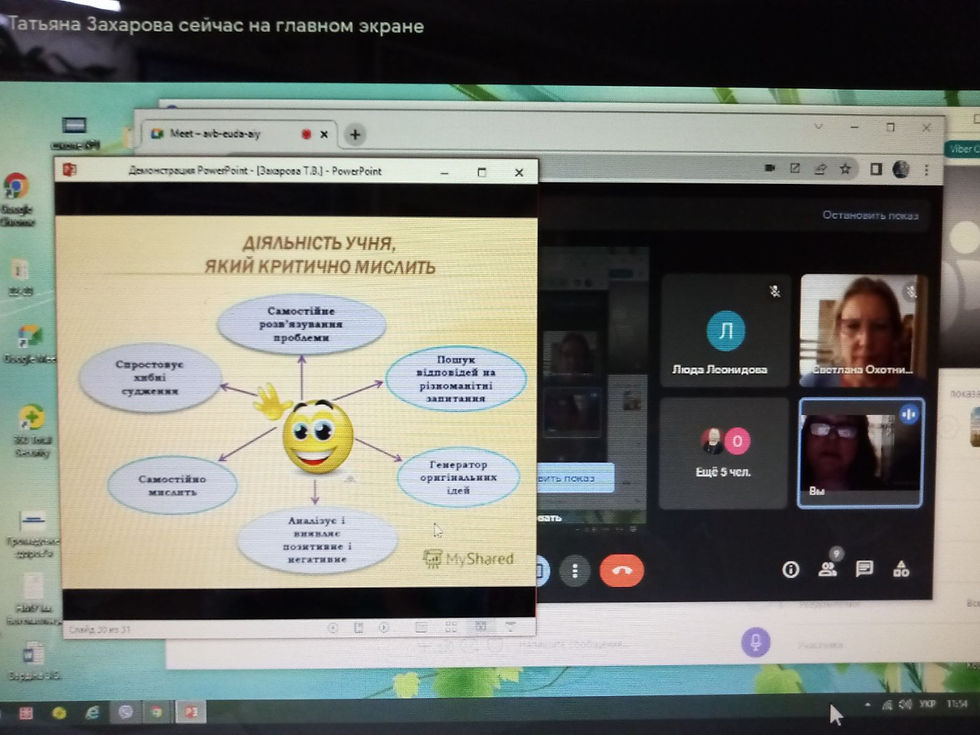Bookmark the page with the star icon
The image size is (980, 735).
tap(845, 170)
